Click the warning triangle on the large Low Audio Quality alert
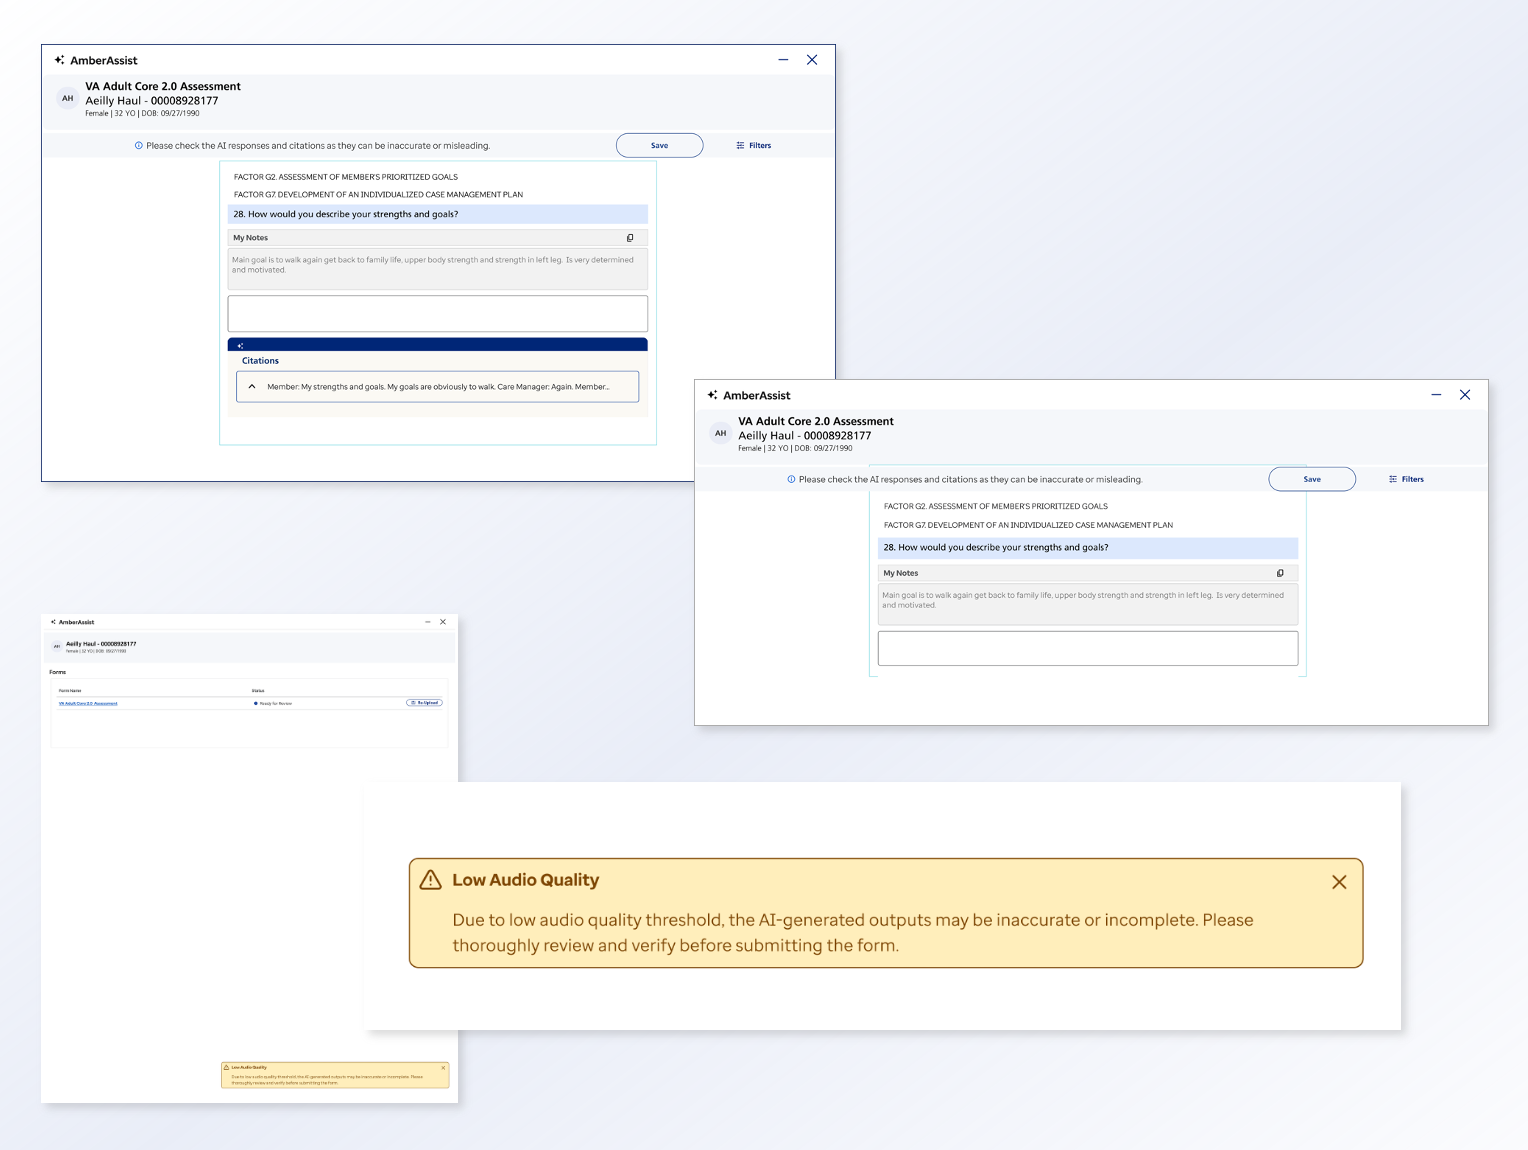Screen dimensions: 1528x1150 tap(431, 880)
